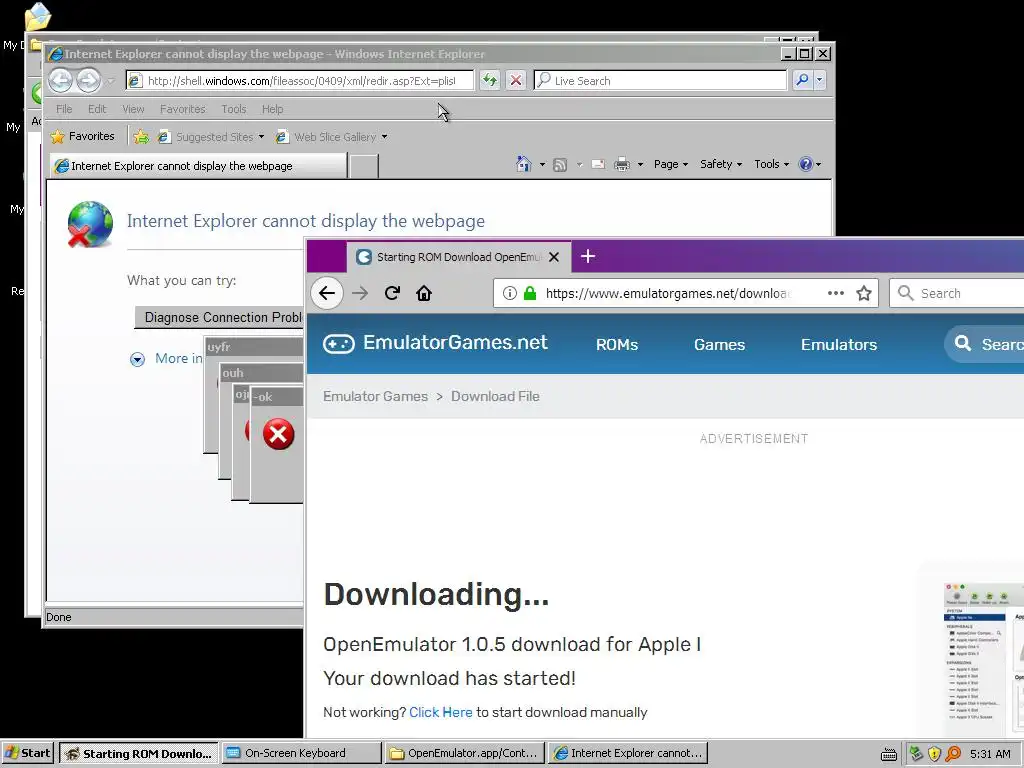Click the Firefox Home button

point(424,293)
